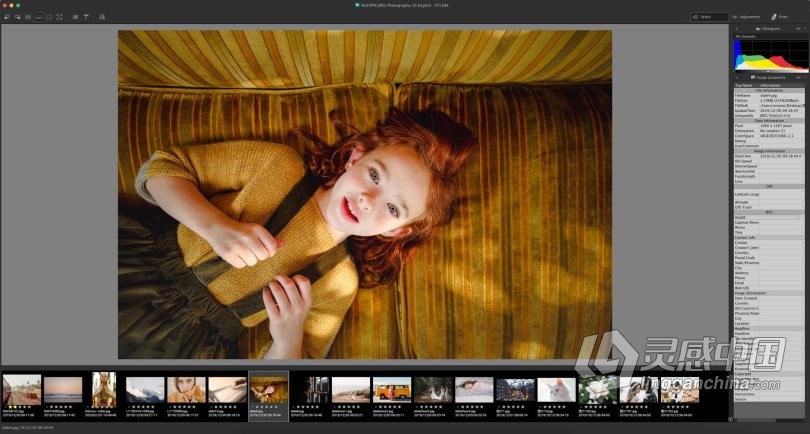Open the Print section tab

tap(781, 17)
